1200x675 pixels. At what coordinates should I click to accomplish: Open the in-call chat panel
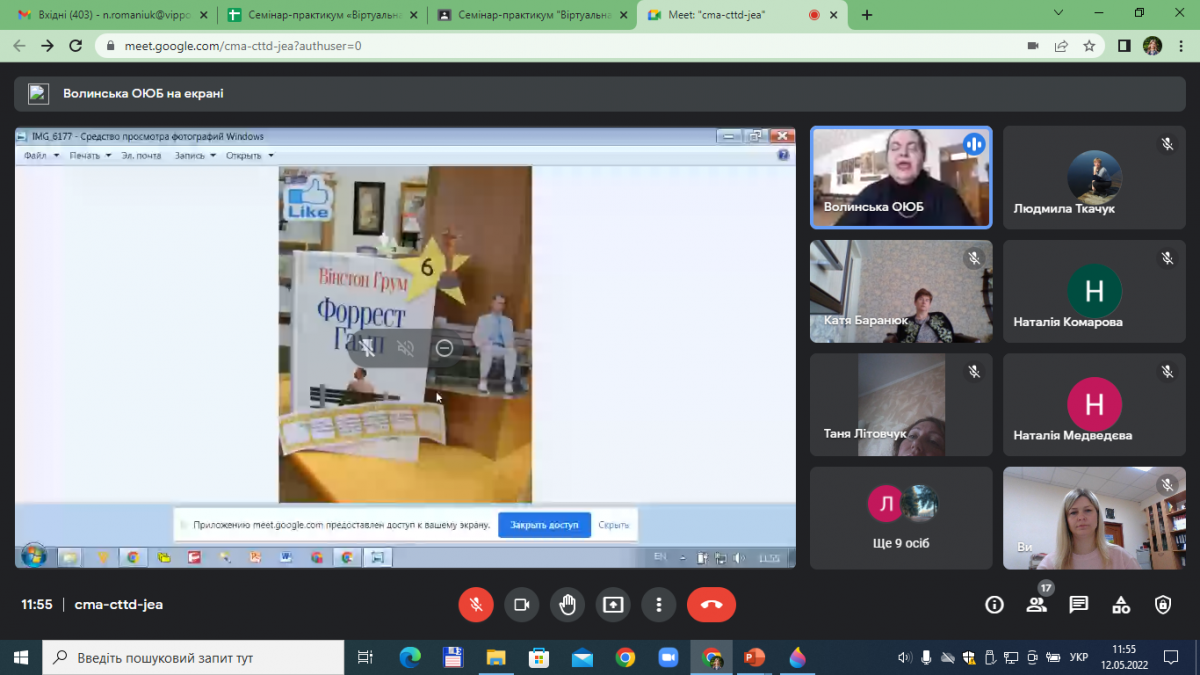point(1078,605)
